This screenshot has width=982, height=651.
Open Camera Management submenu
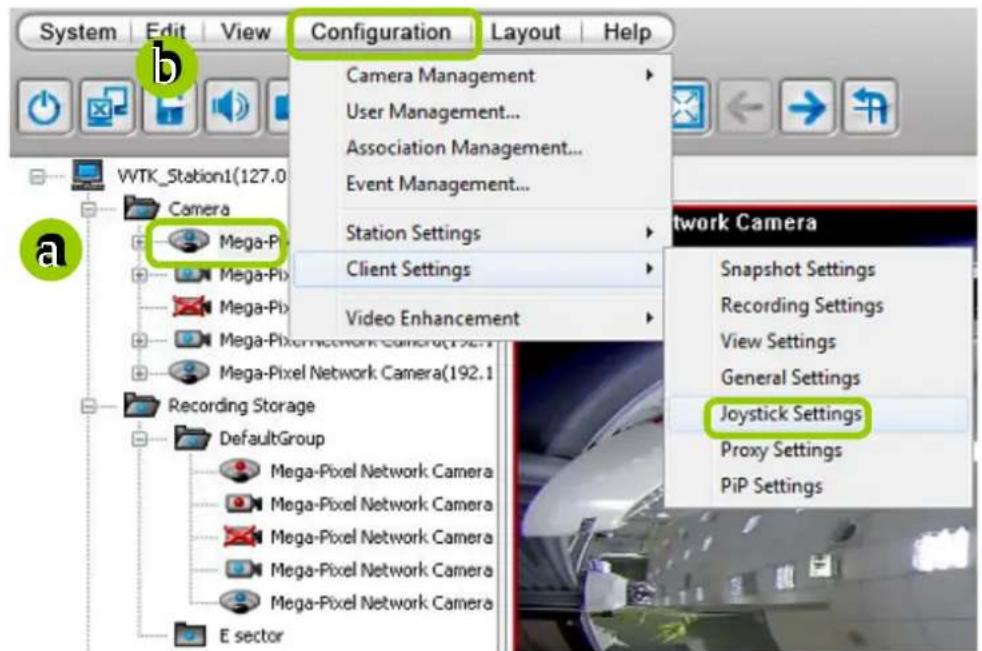(x=482, y=75)
